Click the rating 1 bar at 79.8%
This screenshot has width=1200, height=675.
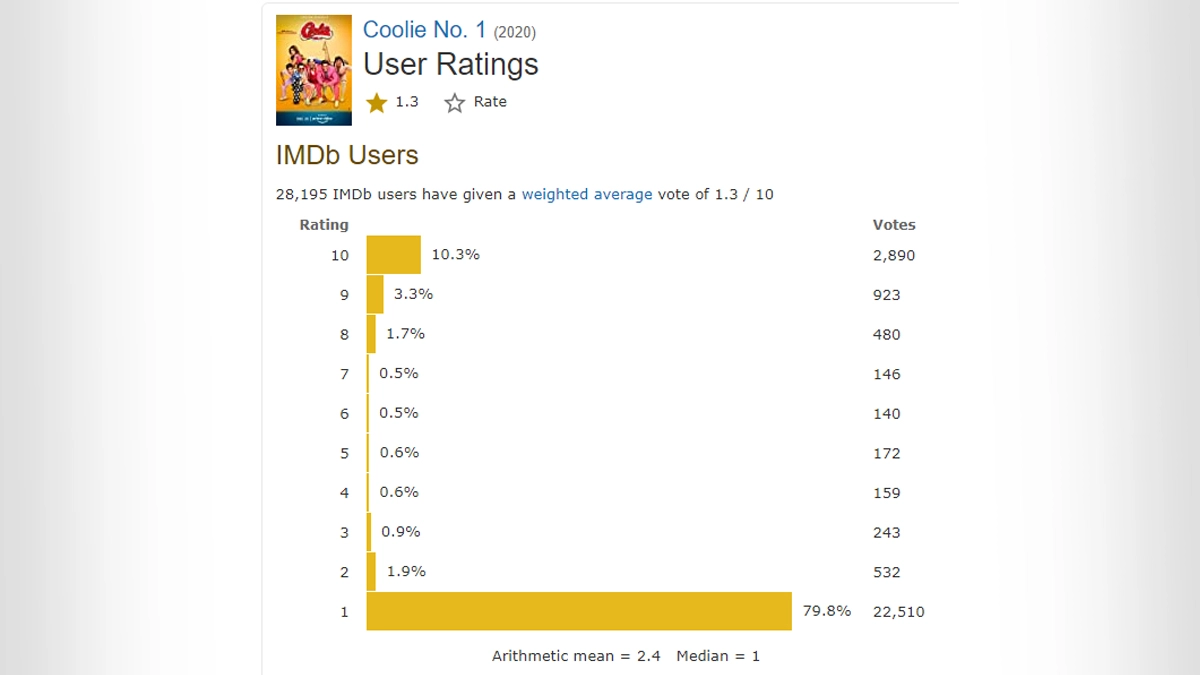pos(579,611)
